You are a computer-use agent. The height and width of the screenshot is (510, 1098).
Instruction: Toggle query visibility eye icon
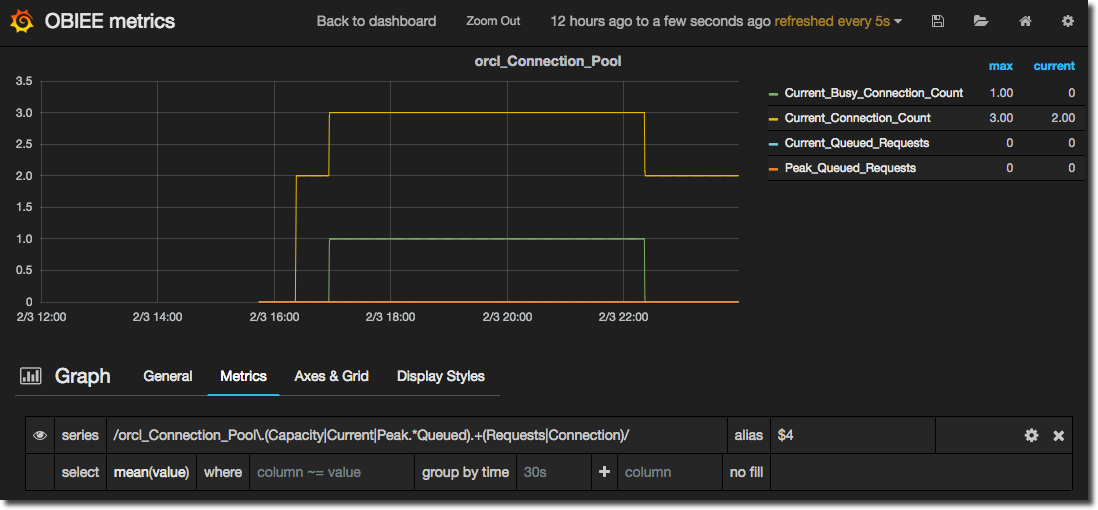(41, 436)
